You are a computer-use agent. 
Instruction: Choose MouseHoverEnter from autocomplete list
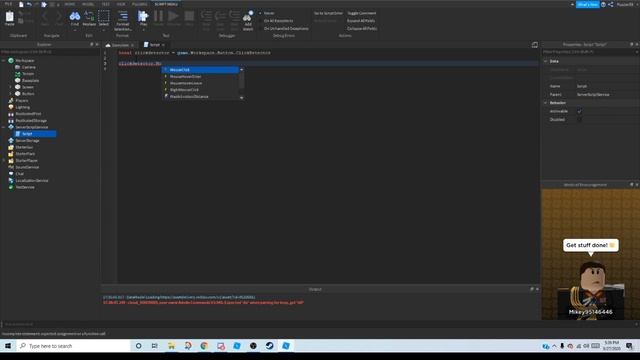(200, 76)
